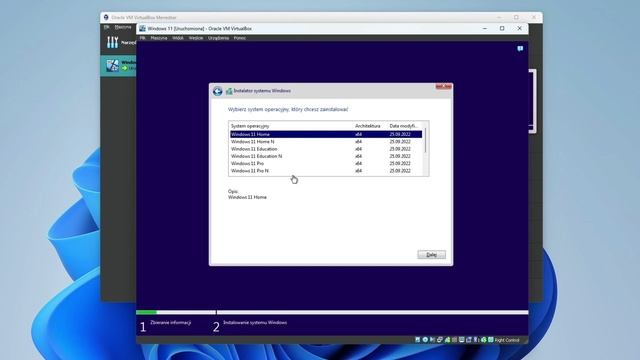Click the shared folders status bar icon

tap(454, 340)
